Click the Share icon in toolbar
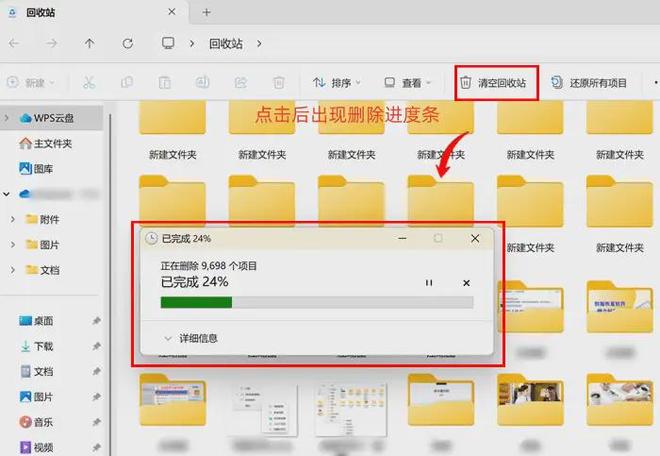Viewport: 660px width, 456px height. click(x=241, y=83)
